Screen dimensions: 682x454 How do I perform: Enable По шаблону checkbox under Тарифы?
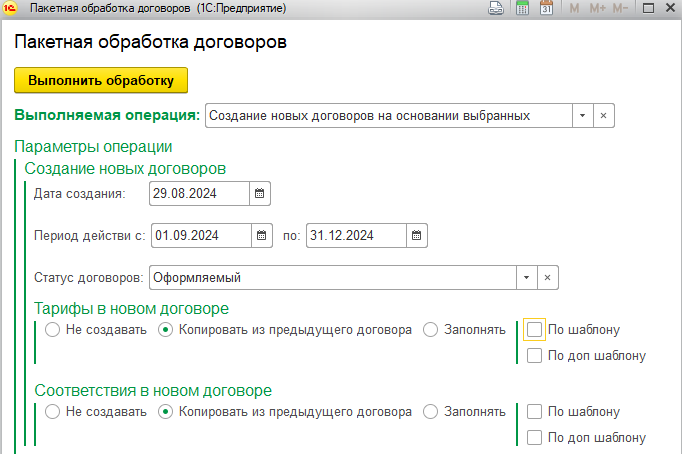coord(535,329)
